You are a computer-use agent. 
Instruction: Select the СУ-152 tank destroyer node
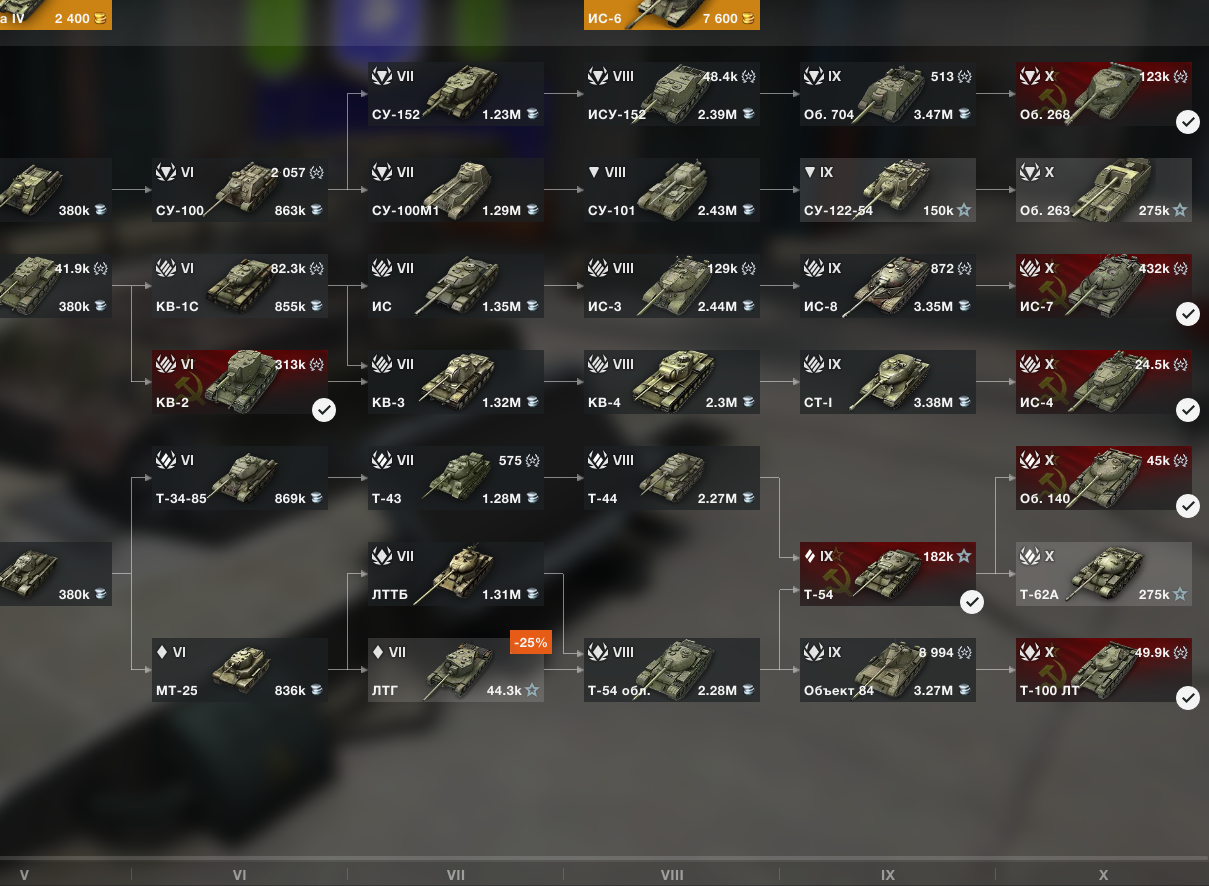click(456, 94)
